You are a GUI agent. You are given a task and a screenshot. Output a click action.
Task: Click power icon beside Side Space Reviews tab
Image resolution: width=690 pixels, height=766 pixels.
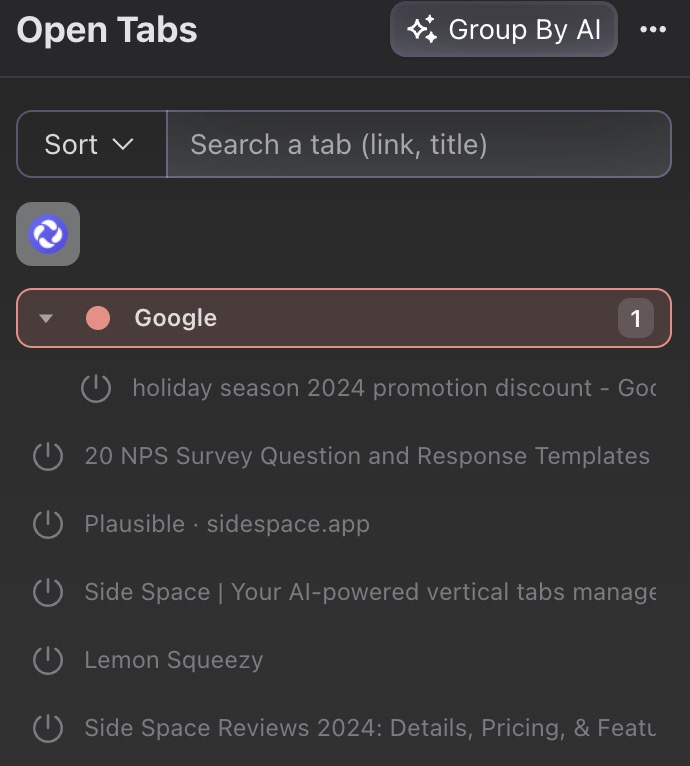[48, 728]
